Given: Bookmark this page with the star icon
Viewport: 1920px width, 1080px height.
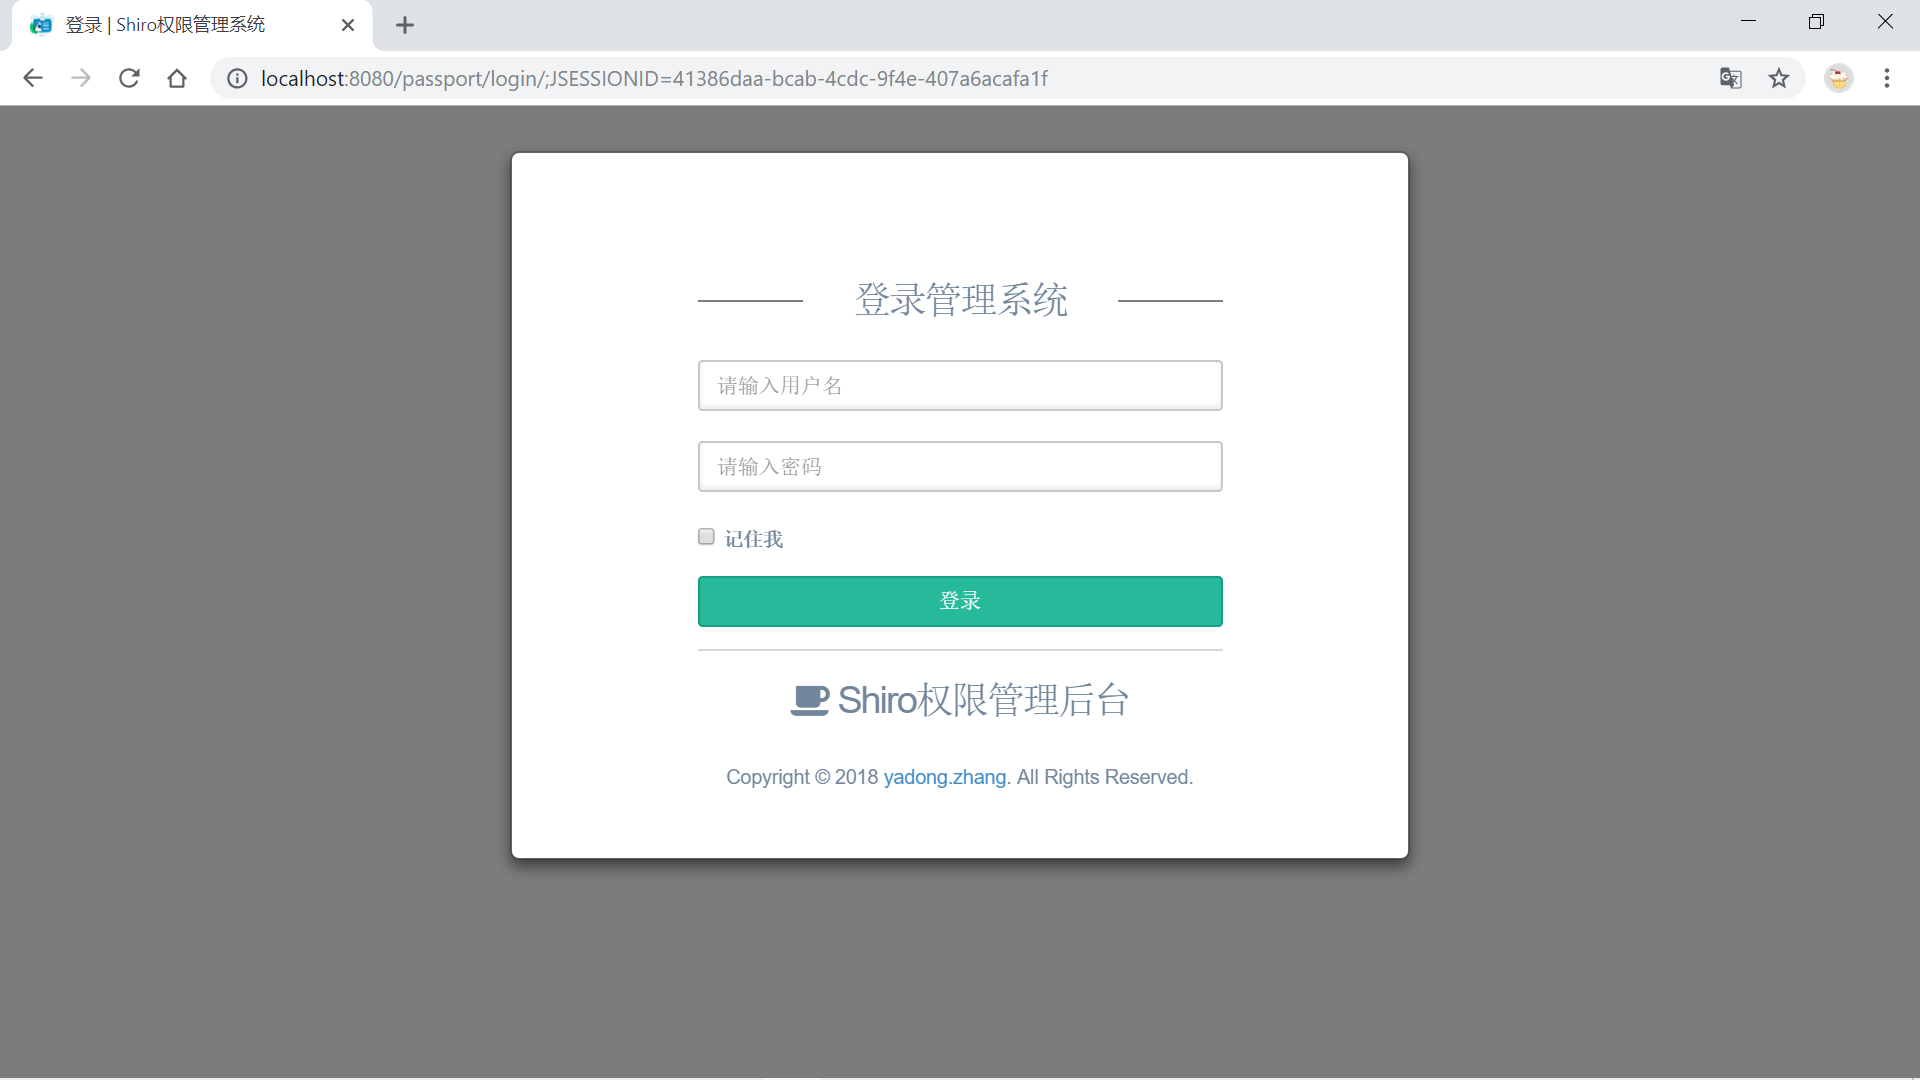Looking at the screenshot, I should (x=1779, y=78).
